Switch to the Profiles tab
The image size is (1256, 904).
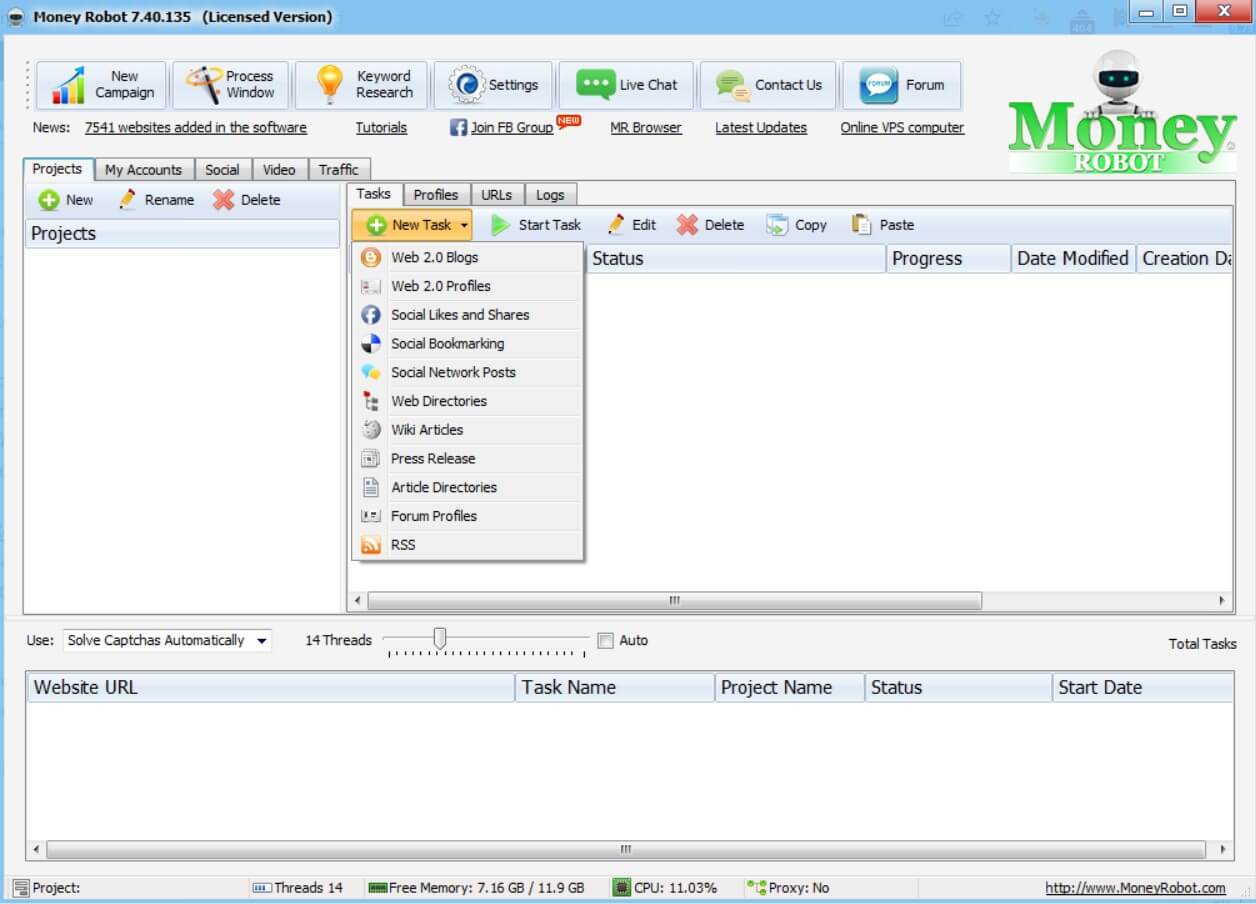click(436, 195)
